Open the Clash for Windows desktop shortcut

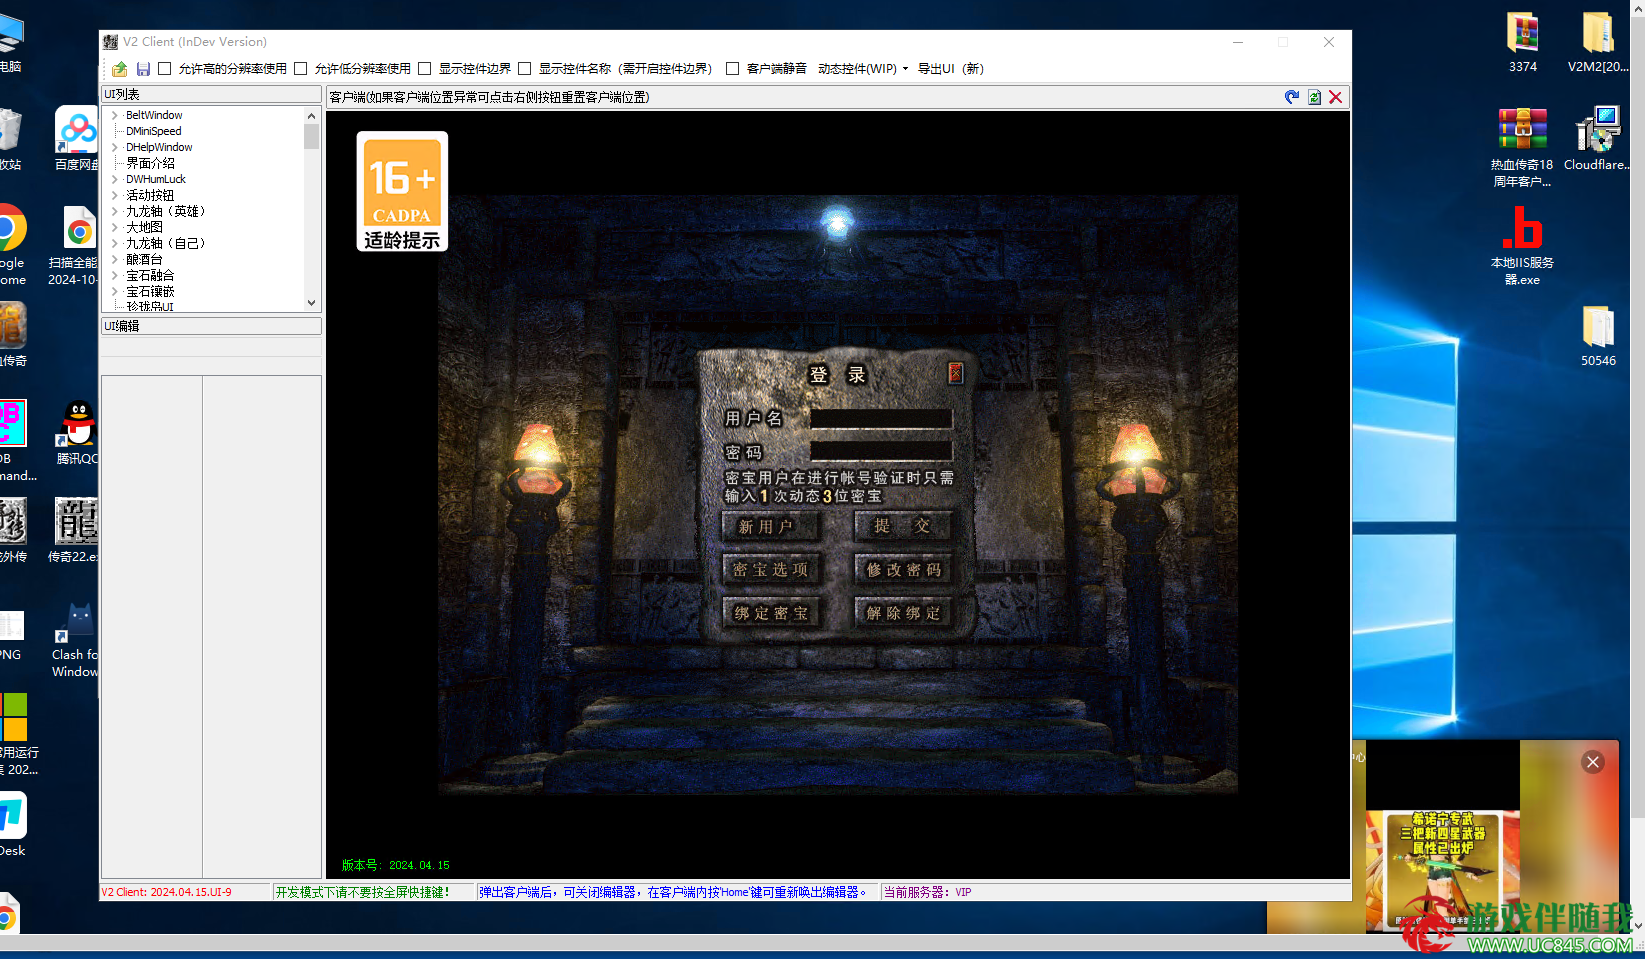tap(75, 641)
